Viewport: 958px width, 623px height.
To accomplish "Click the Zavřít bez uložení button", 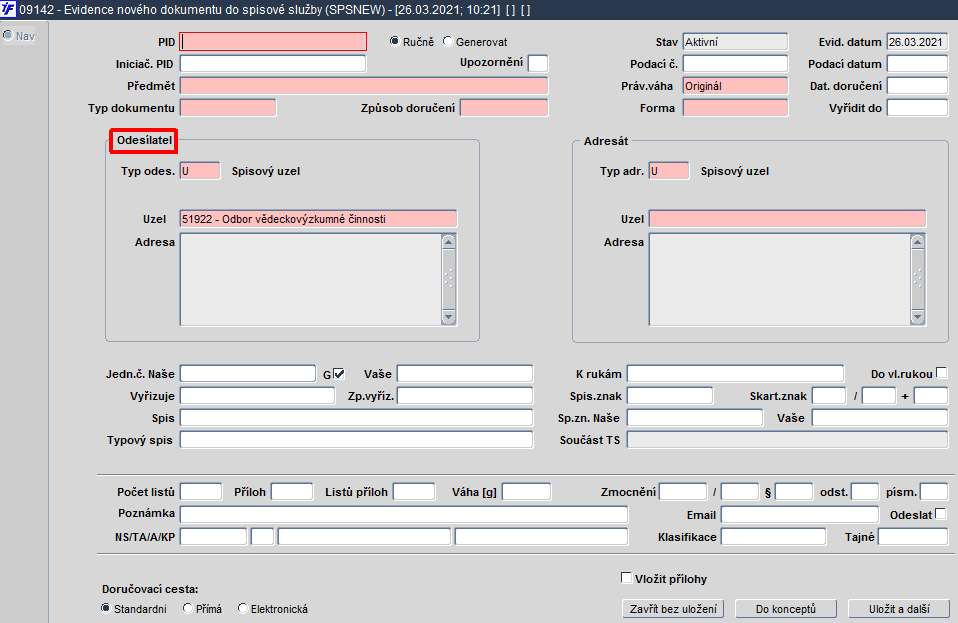I will 673,609.
